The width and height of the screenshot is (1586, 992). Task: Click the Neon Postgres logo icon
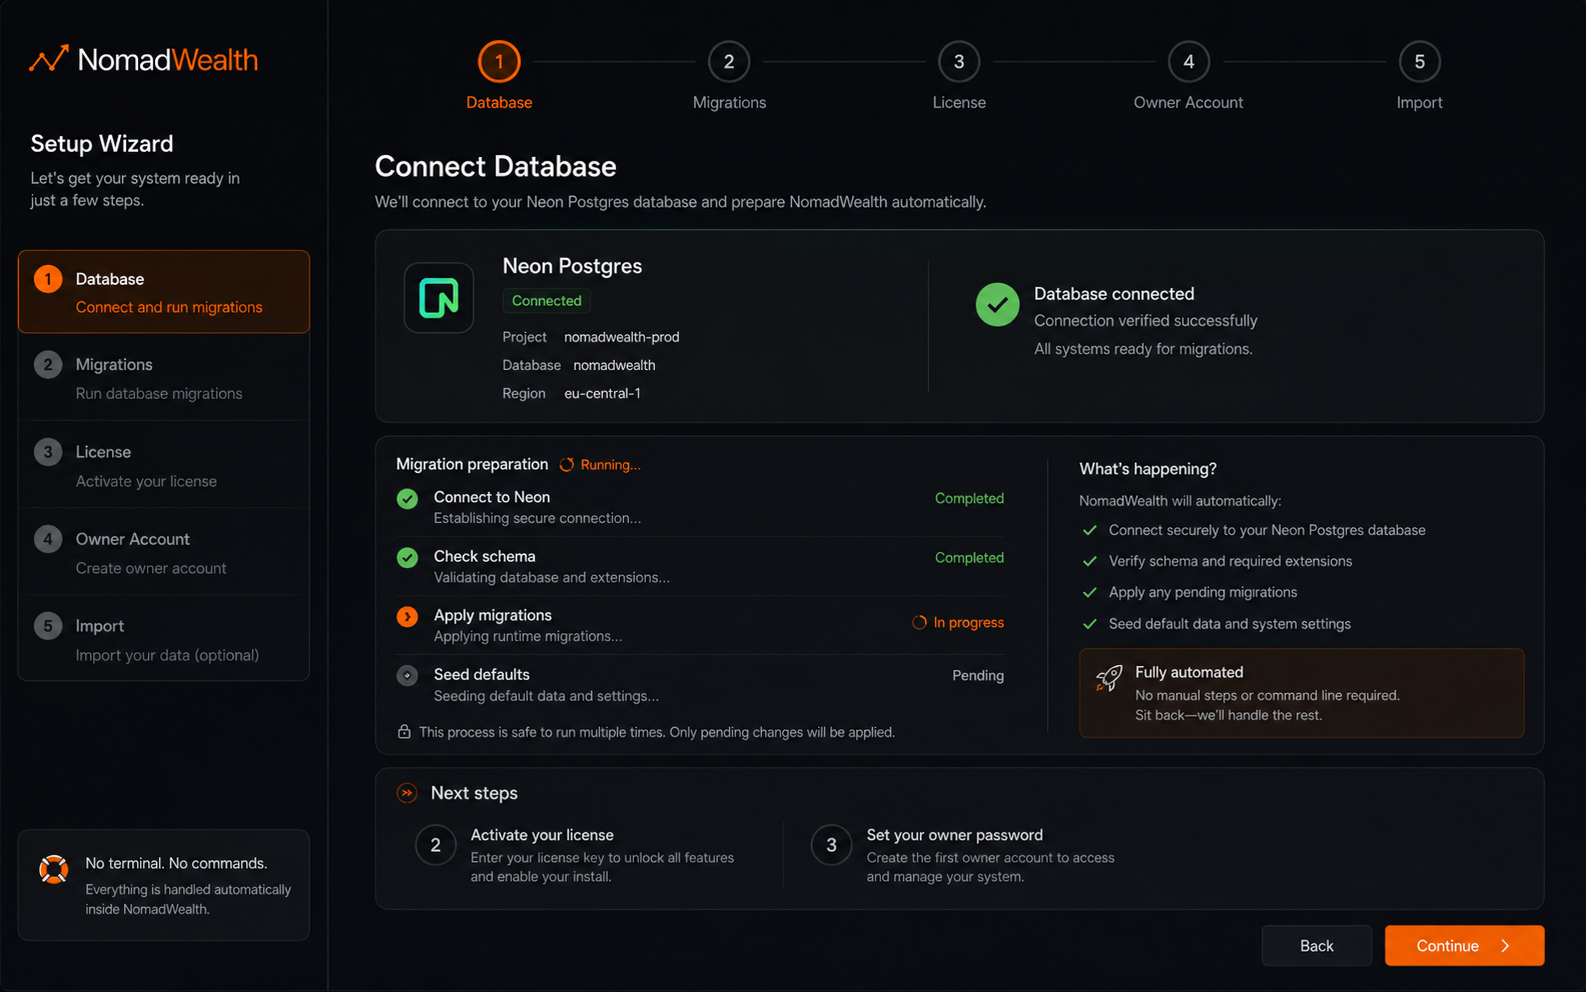tap(438, 298)
